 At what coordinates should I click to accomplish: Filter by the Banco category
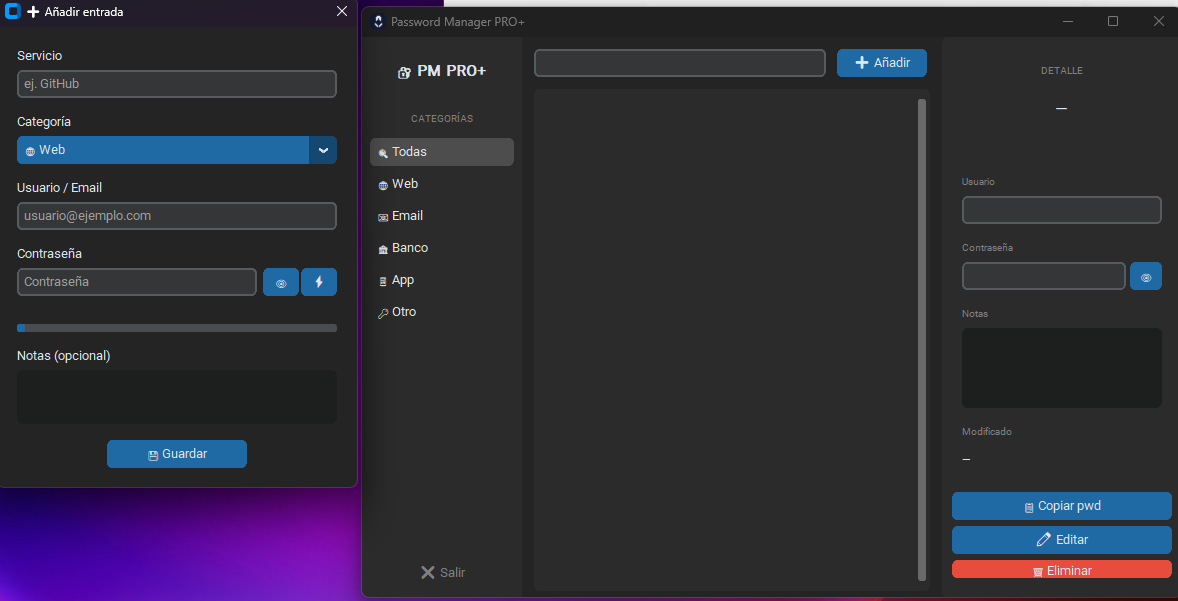click(442, 248)
